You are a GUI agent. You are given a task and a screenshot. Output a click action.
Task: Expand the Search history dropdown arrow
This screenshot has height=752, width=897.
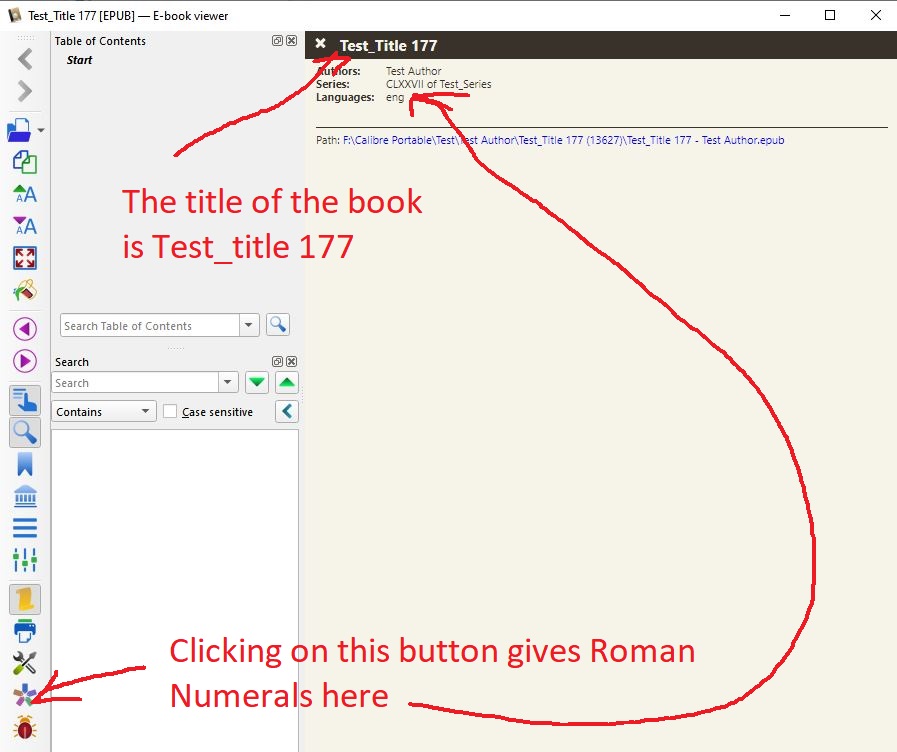228,382
